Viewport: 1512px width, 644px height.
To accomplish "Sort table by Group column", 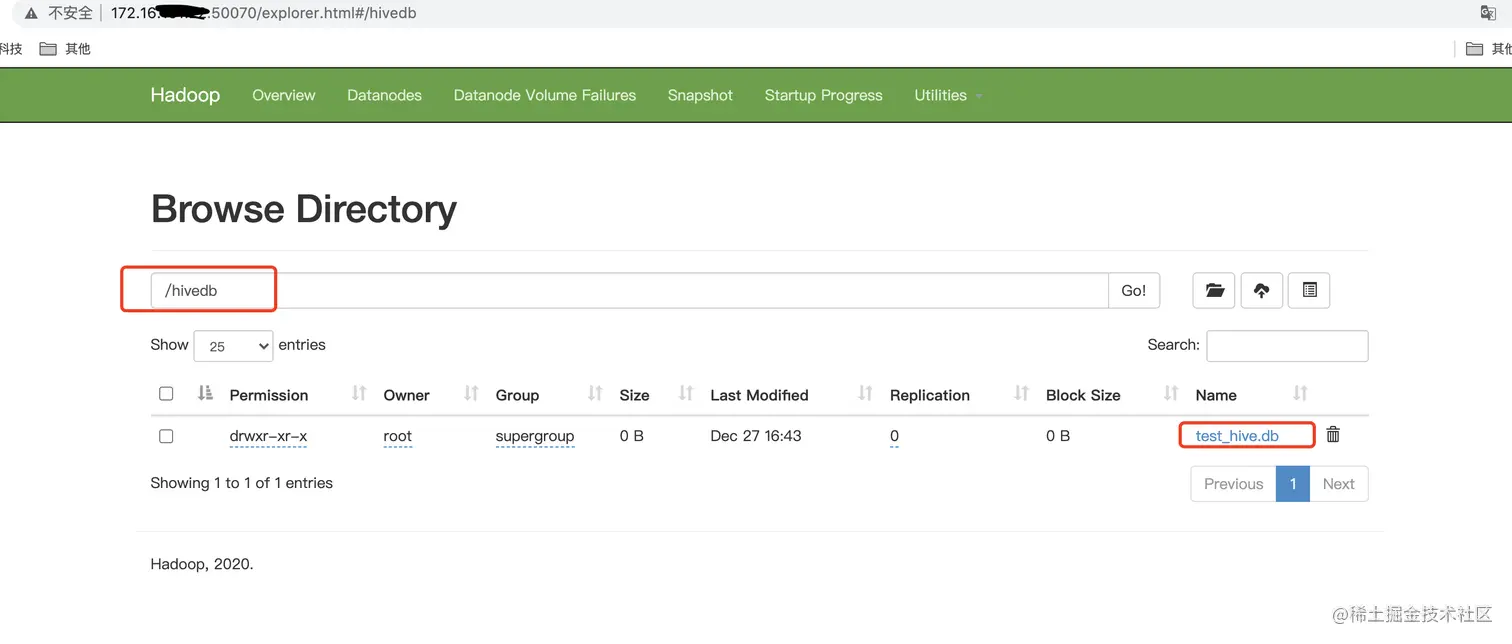I will pos(517,395).
